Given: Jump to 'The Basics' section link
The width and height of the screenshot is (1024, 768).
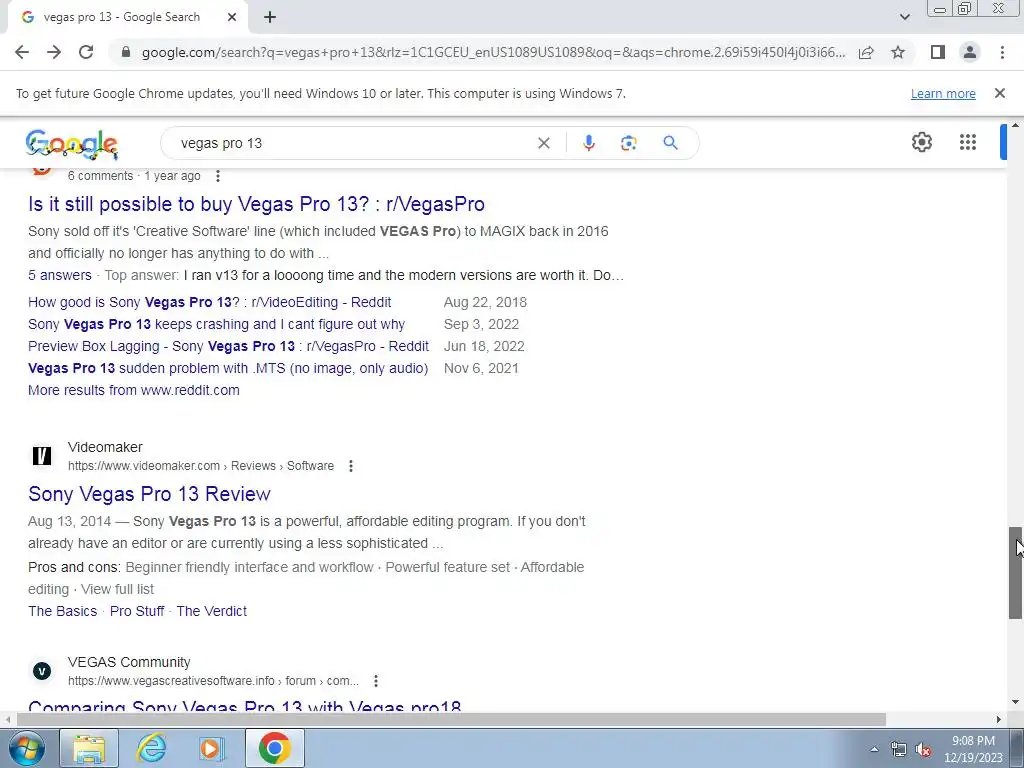Looking at the screenshot, I should (62, 611).
